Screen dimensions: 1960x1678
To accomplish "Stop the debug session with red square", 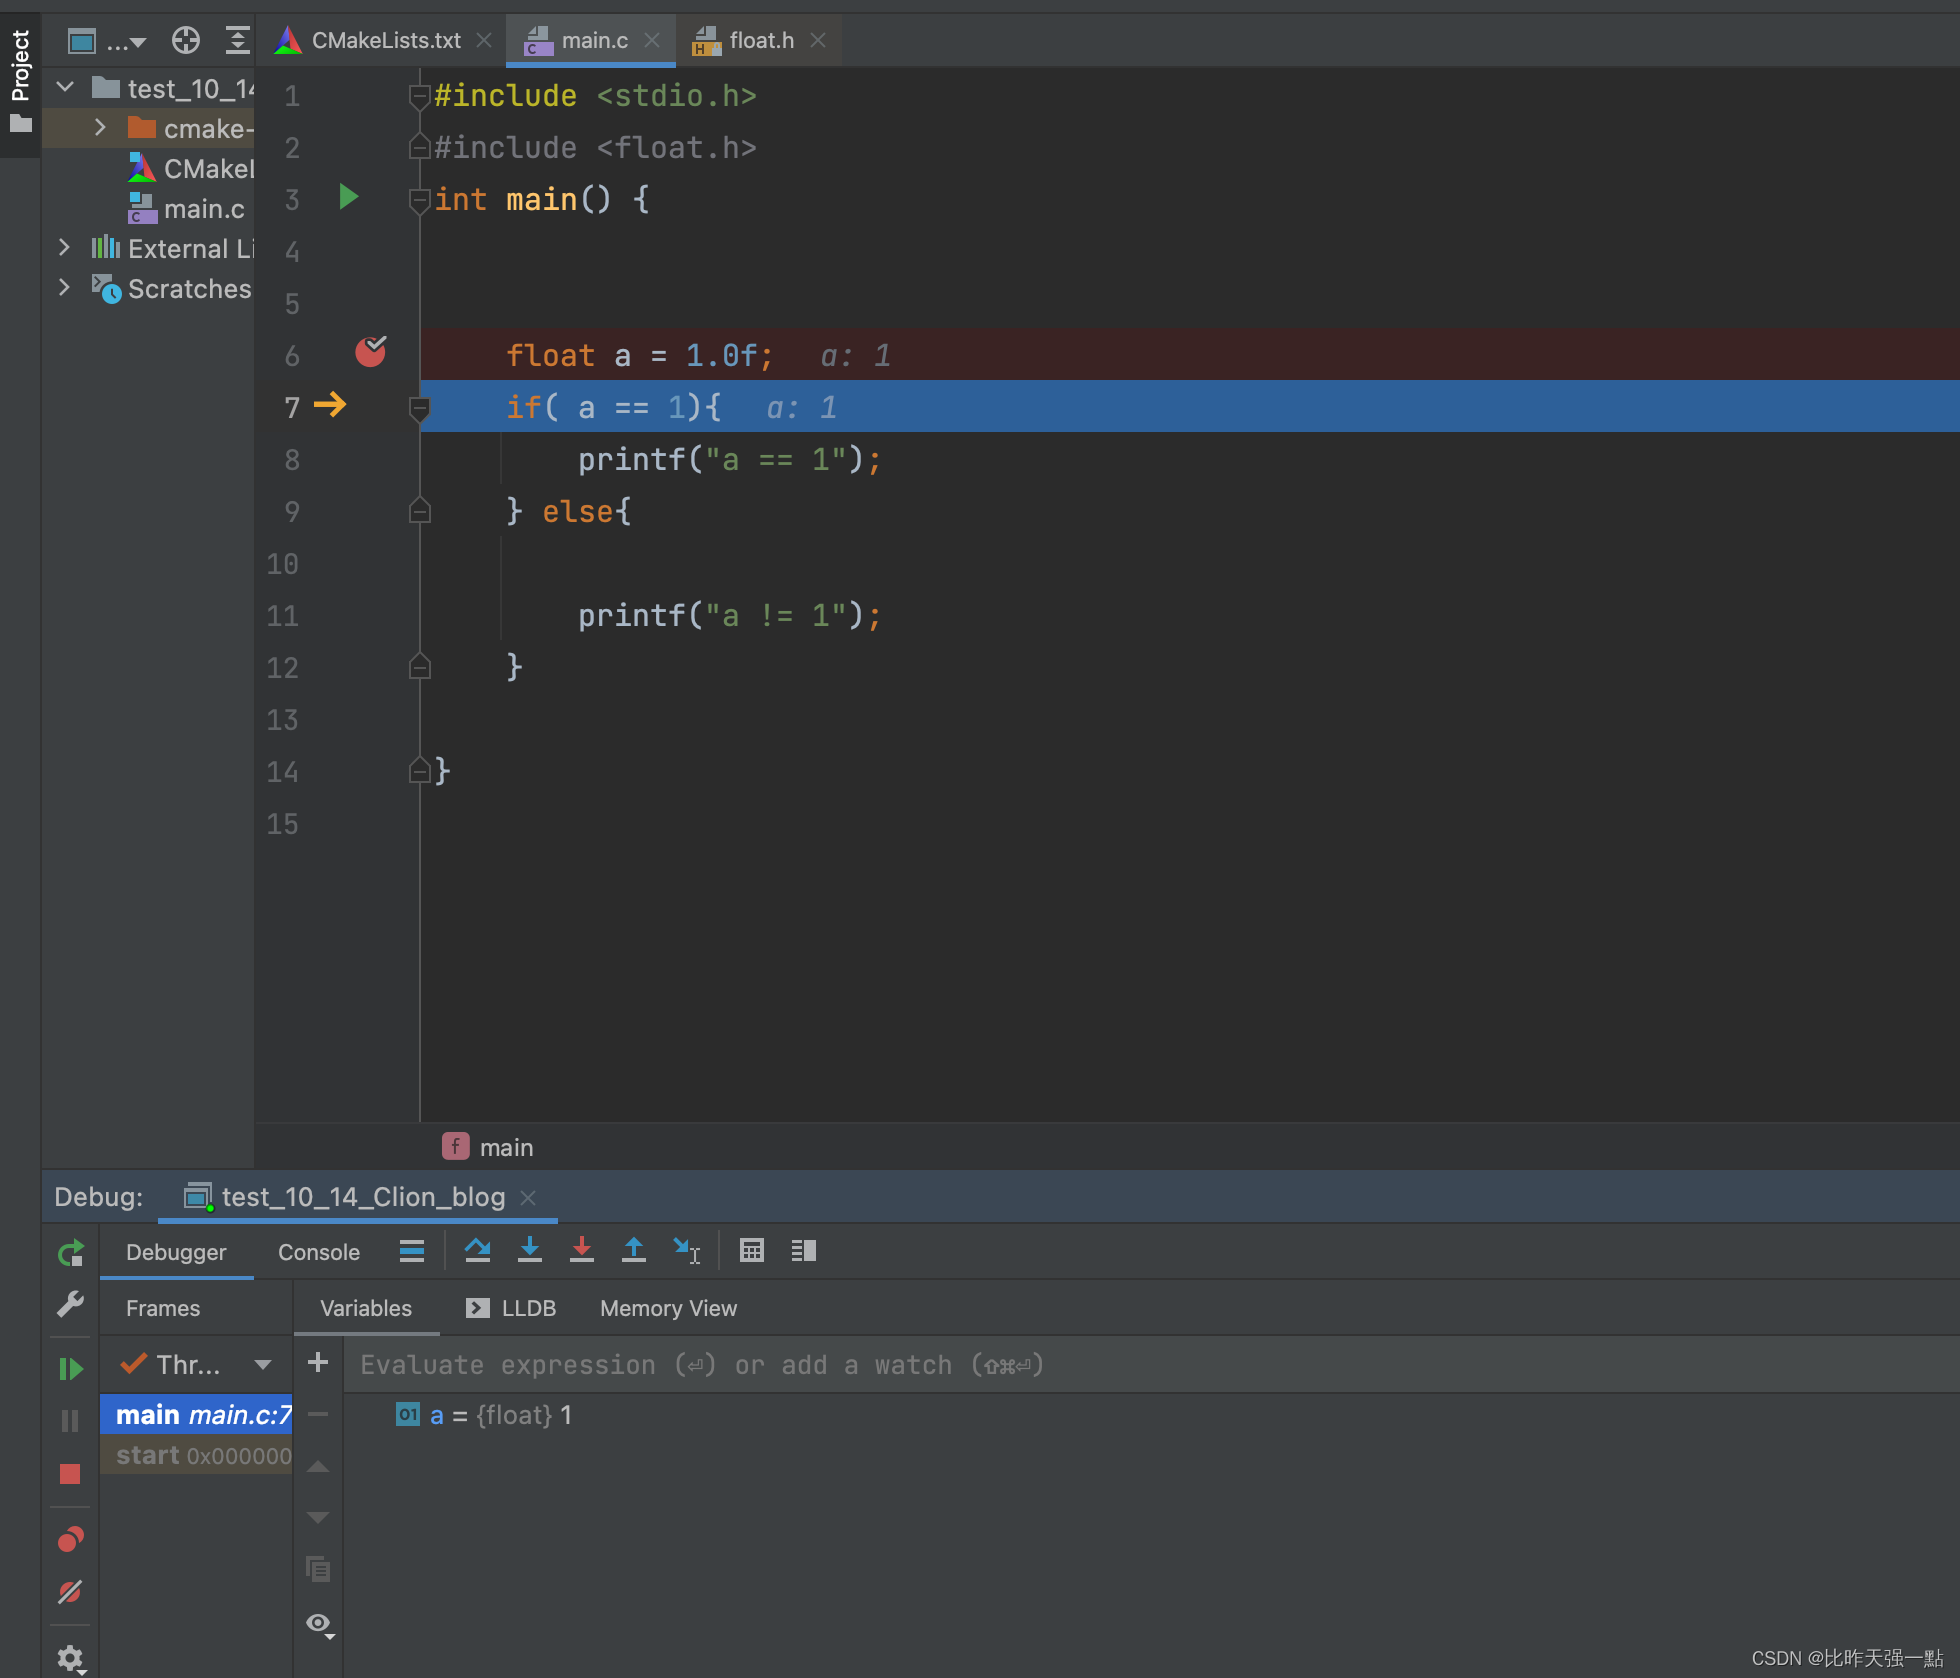I will click(70, 1474).
